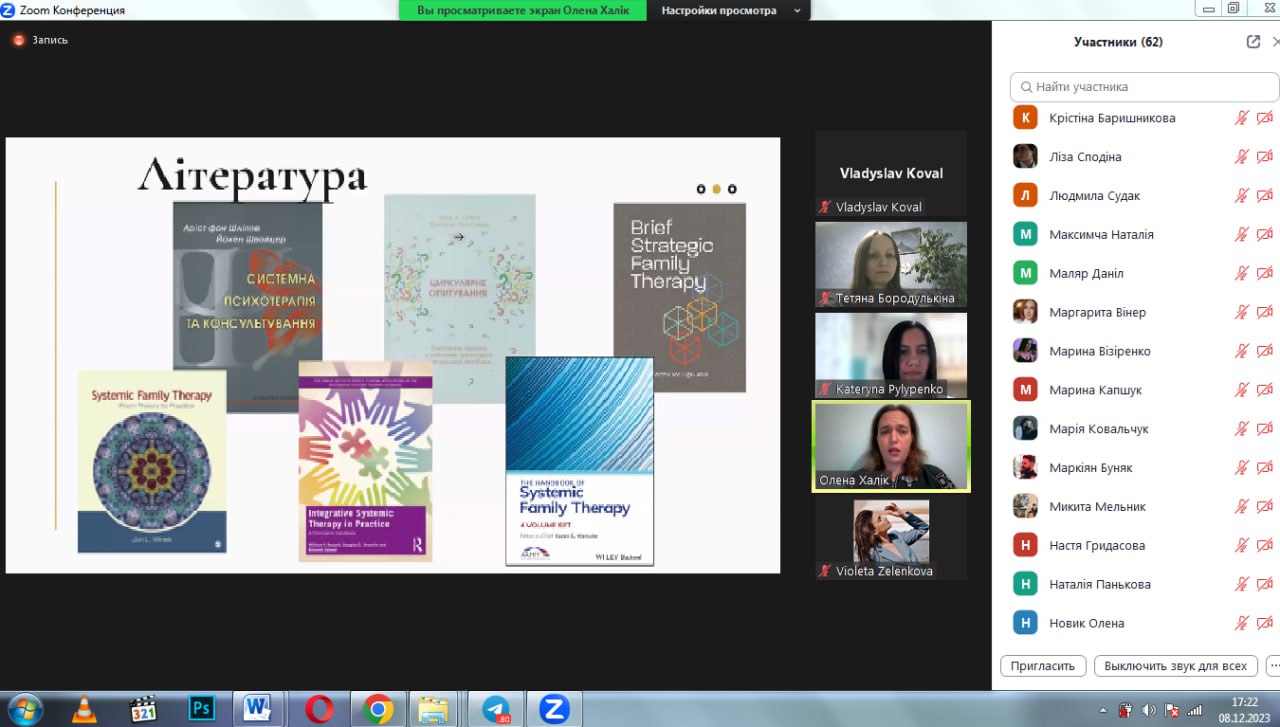Click the Пригласить button
This screenshot has width=1280, height=727.
coord(1042,665)
